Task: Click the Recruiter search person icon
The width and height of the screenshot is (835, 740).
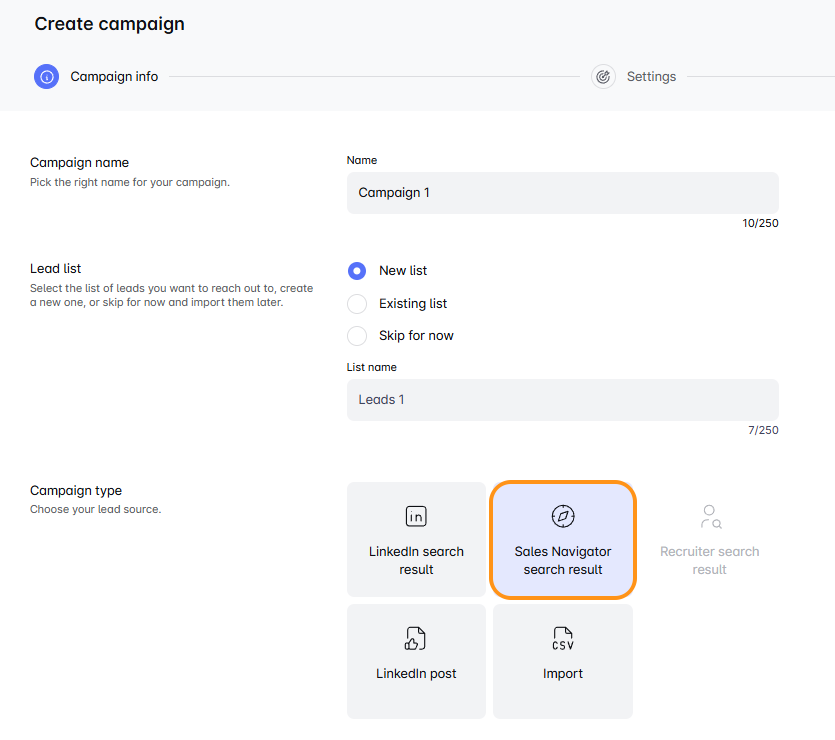Action: point(710,516)
